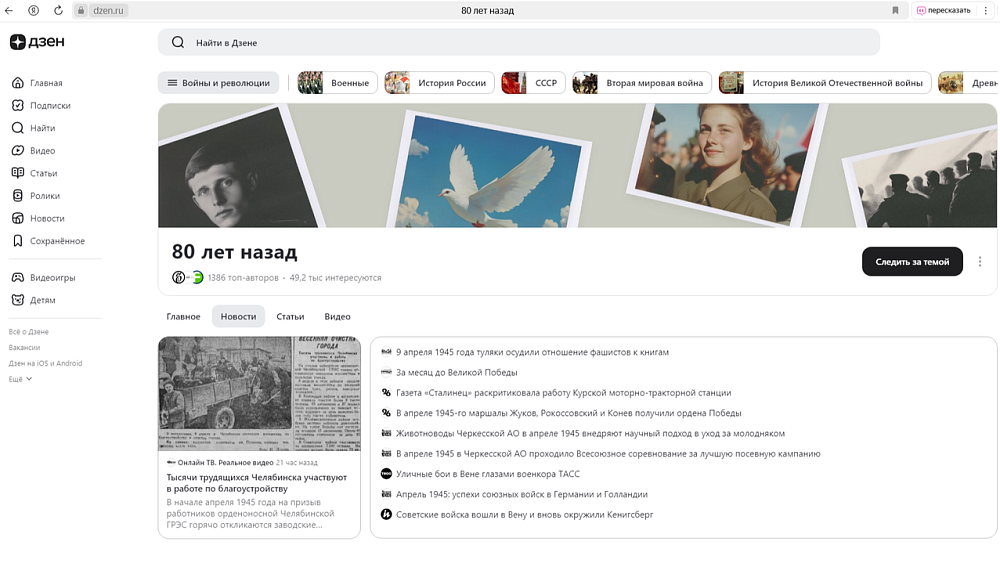Open news link За месяц до Великой Победы
This screenshot has height=563, width=1000.
point(456,373)
